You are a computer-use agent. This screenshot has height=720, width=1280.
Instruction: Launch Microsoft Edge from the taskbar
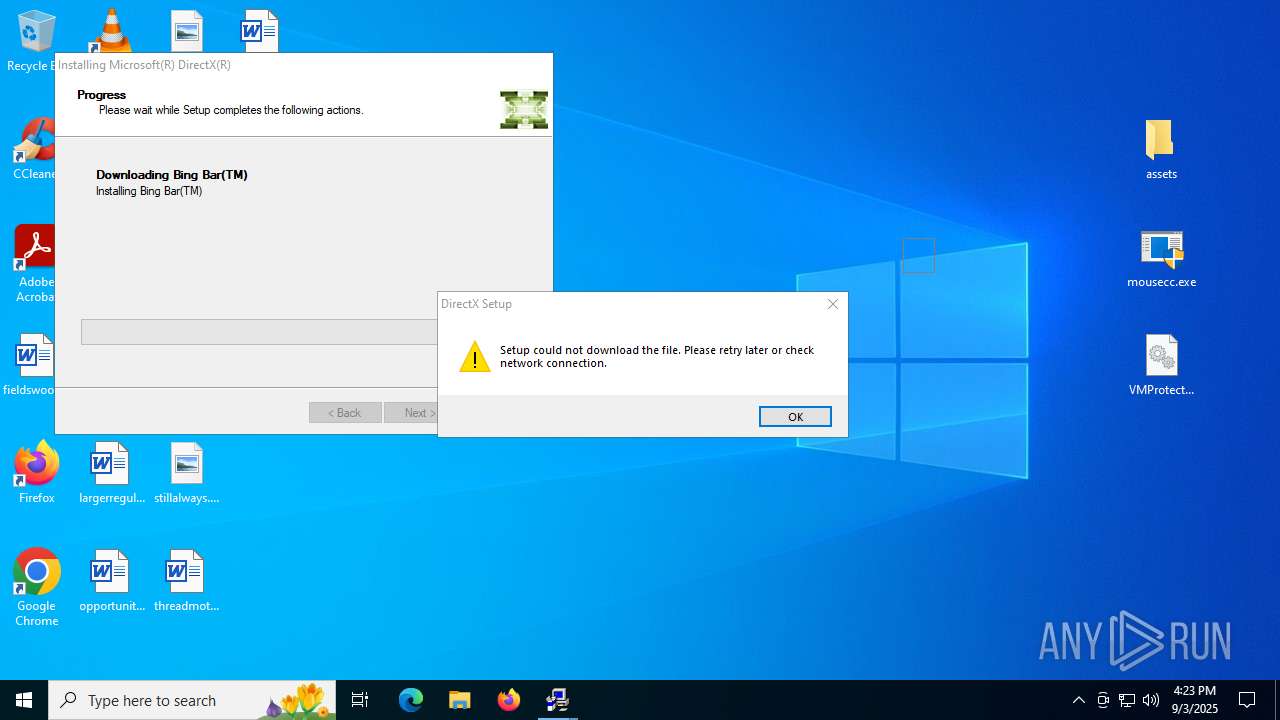coord(411,700)
